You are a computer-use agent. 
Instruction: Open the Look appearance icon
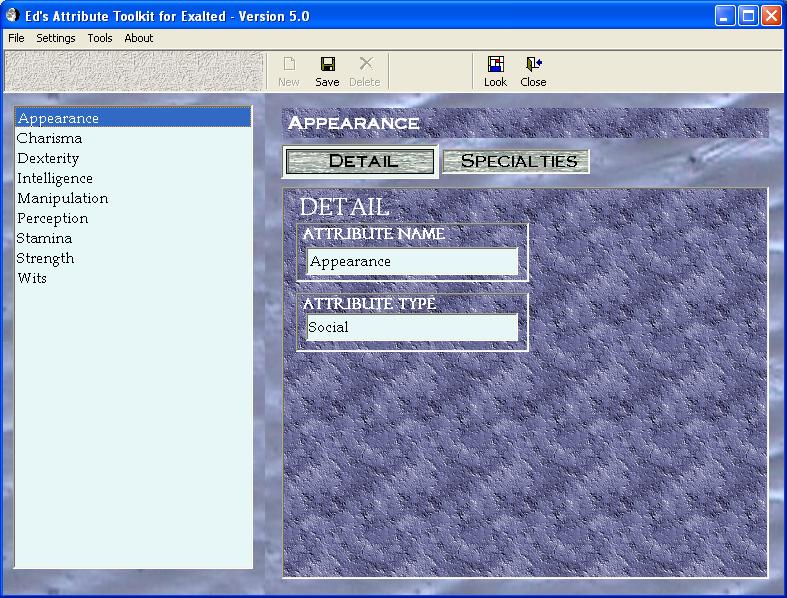pos(495,64)
